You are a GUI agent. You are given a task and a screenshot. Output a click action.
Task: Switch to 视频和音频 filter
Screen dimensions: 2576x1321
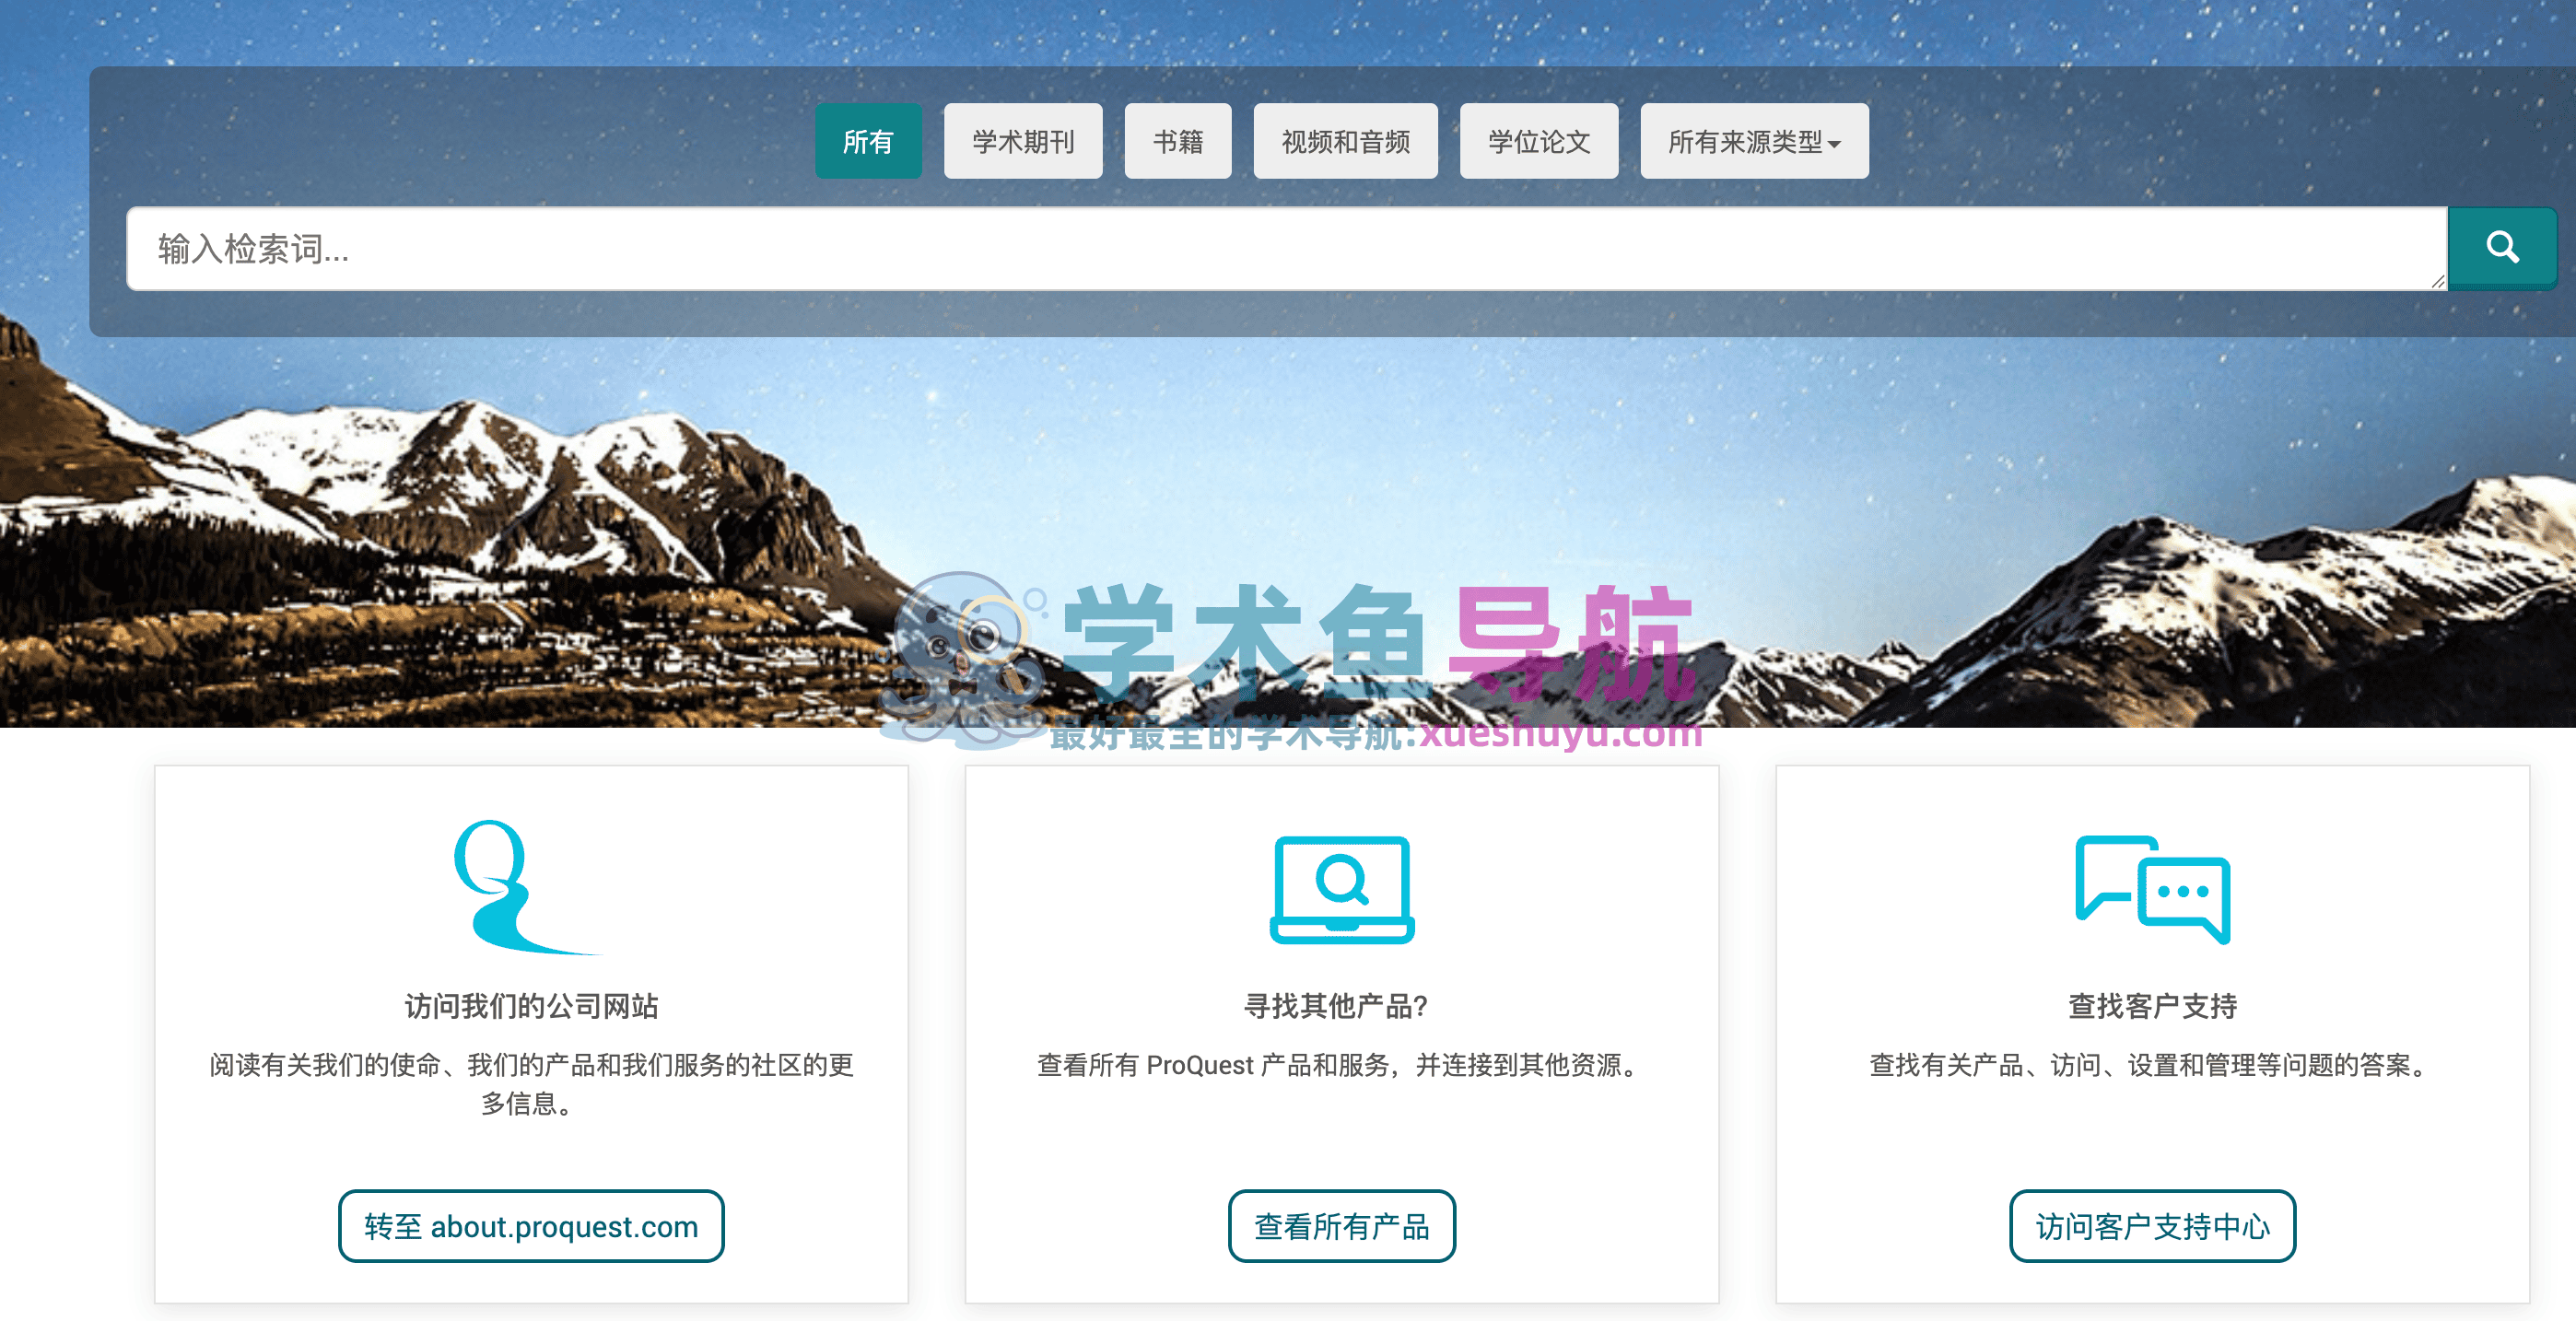[x=1345, y=142]
